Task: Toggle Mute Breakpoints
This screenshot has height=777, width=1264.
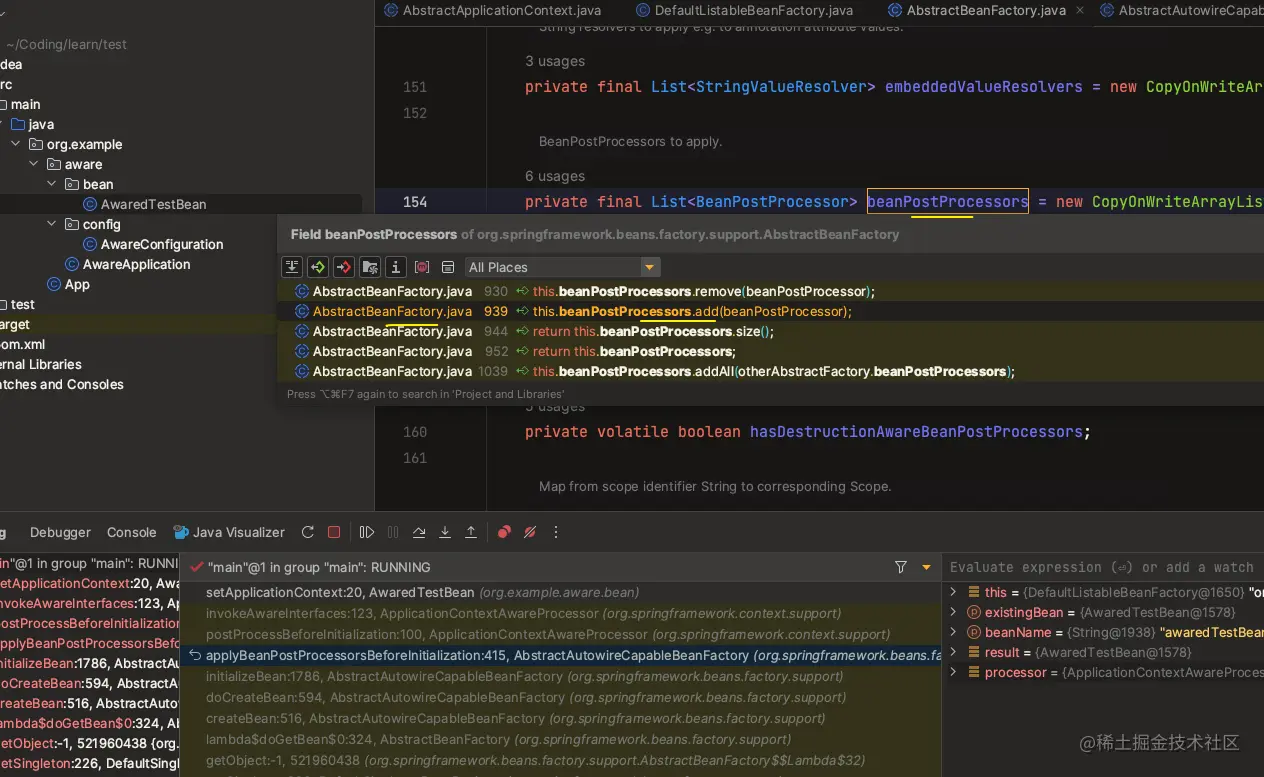Action: click(530, 532)
